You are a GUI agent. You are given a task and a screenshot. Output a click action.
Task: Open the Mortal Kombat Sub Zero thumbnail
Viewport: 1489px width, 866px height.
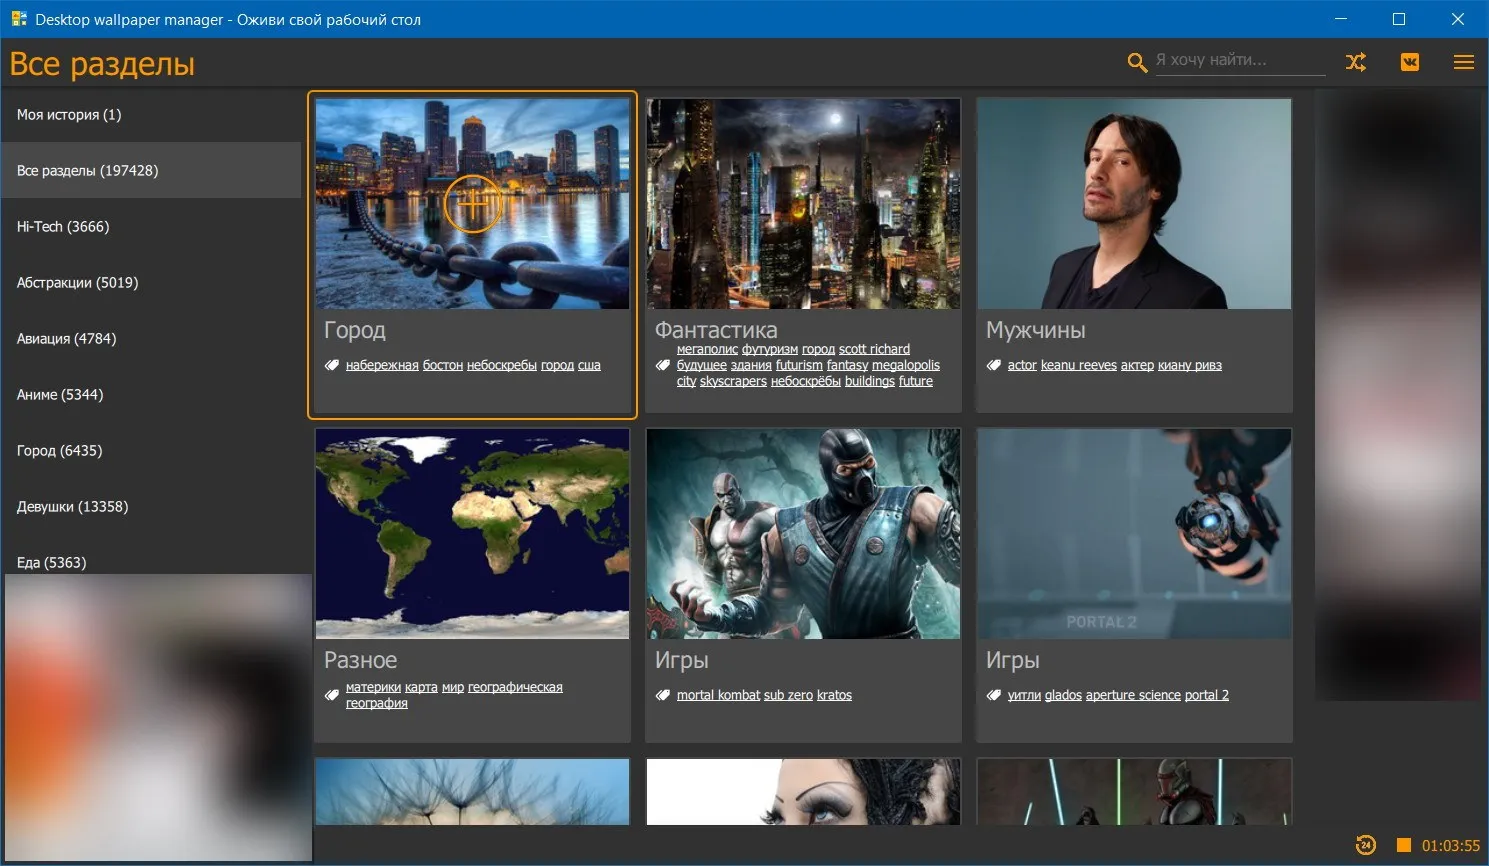(803, 533)
